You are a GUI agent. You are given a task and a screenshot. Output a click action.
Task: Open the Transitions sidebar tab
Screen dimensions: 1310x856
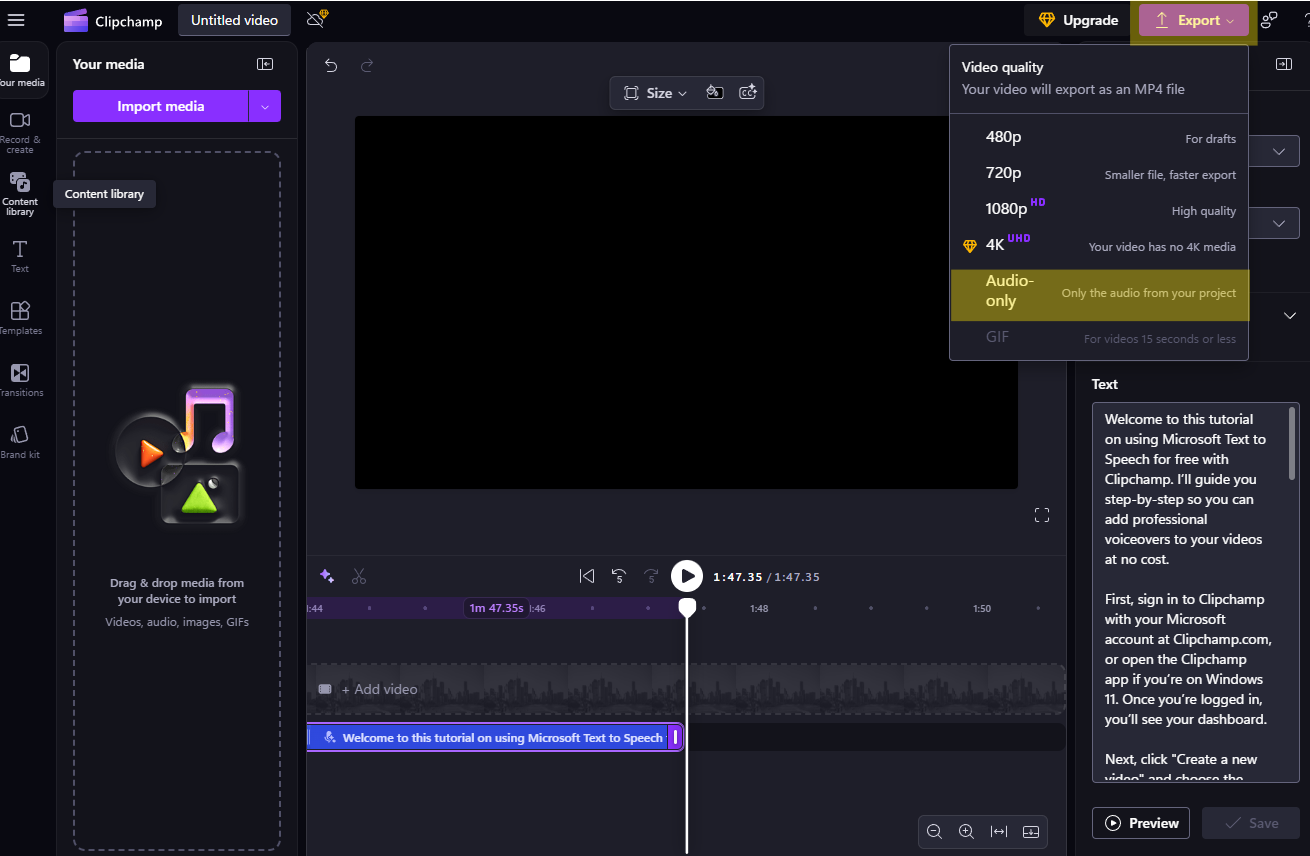click(20, 380)
